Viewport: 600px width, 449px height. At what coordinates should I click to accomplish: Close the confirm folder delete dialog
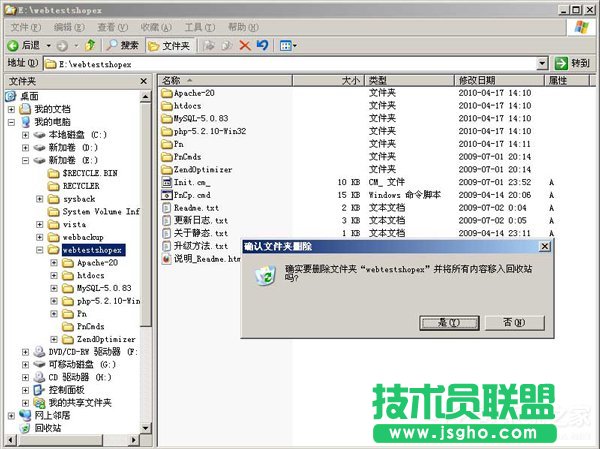544,247
